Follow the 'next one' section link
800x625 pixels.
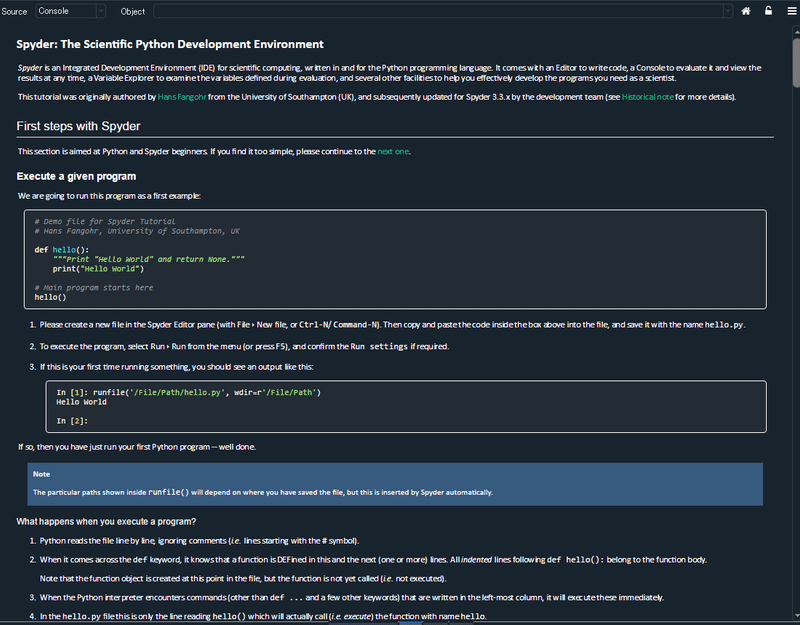click(x=393, y=152)
